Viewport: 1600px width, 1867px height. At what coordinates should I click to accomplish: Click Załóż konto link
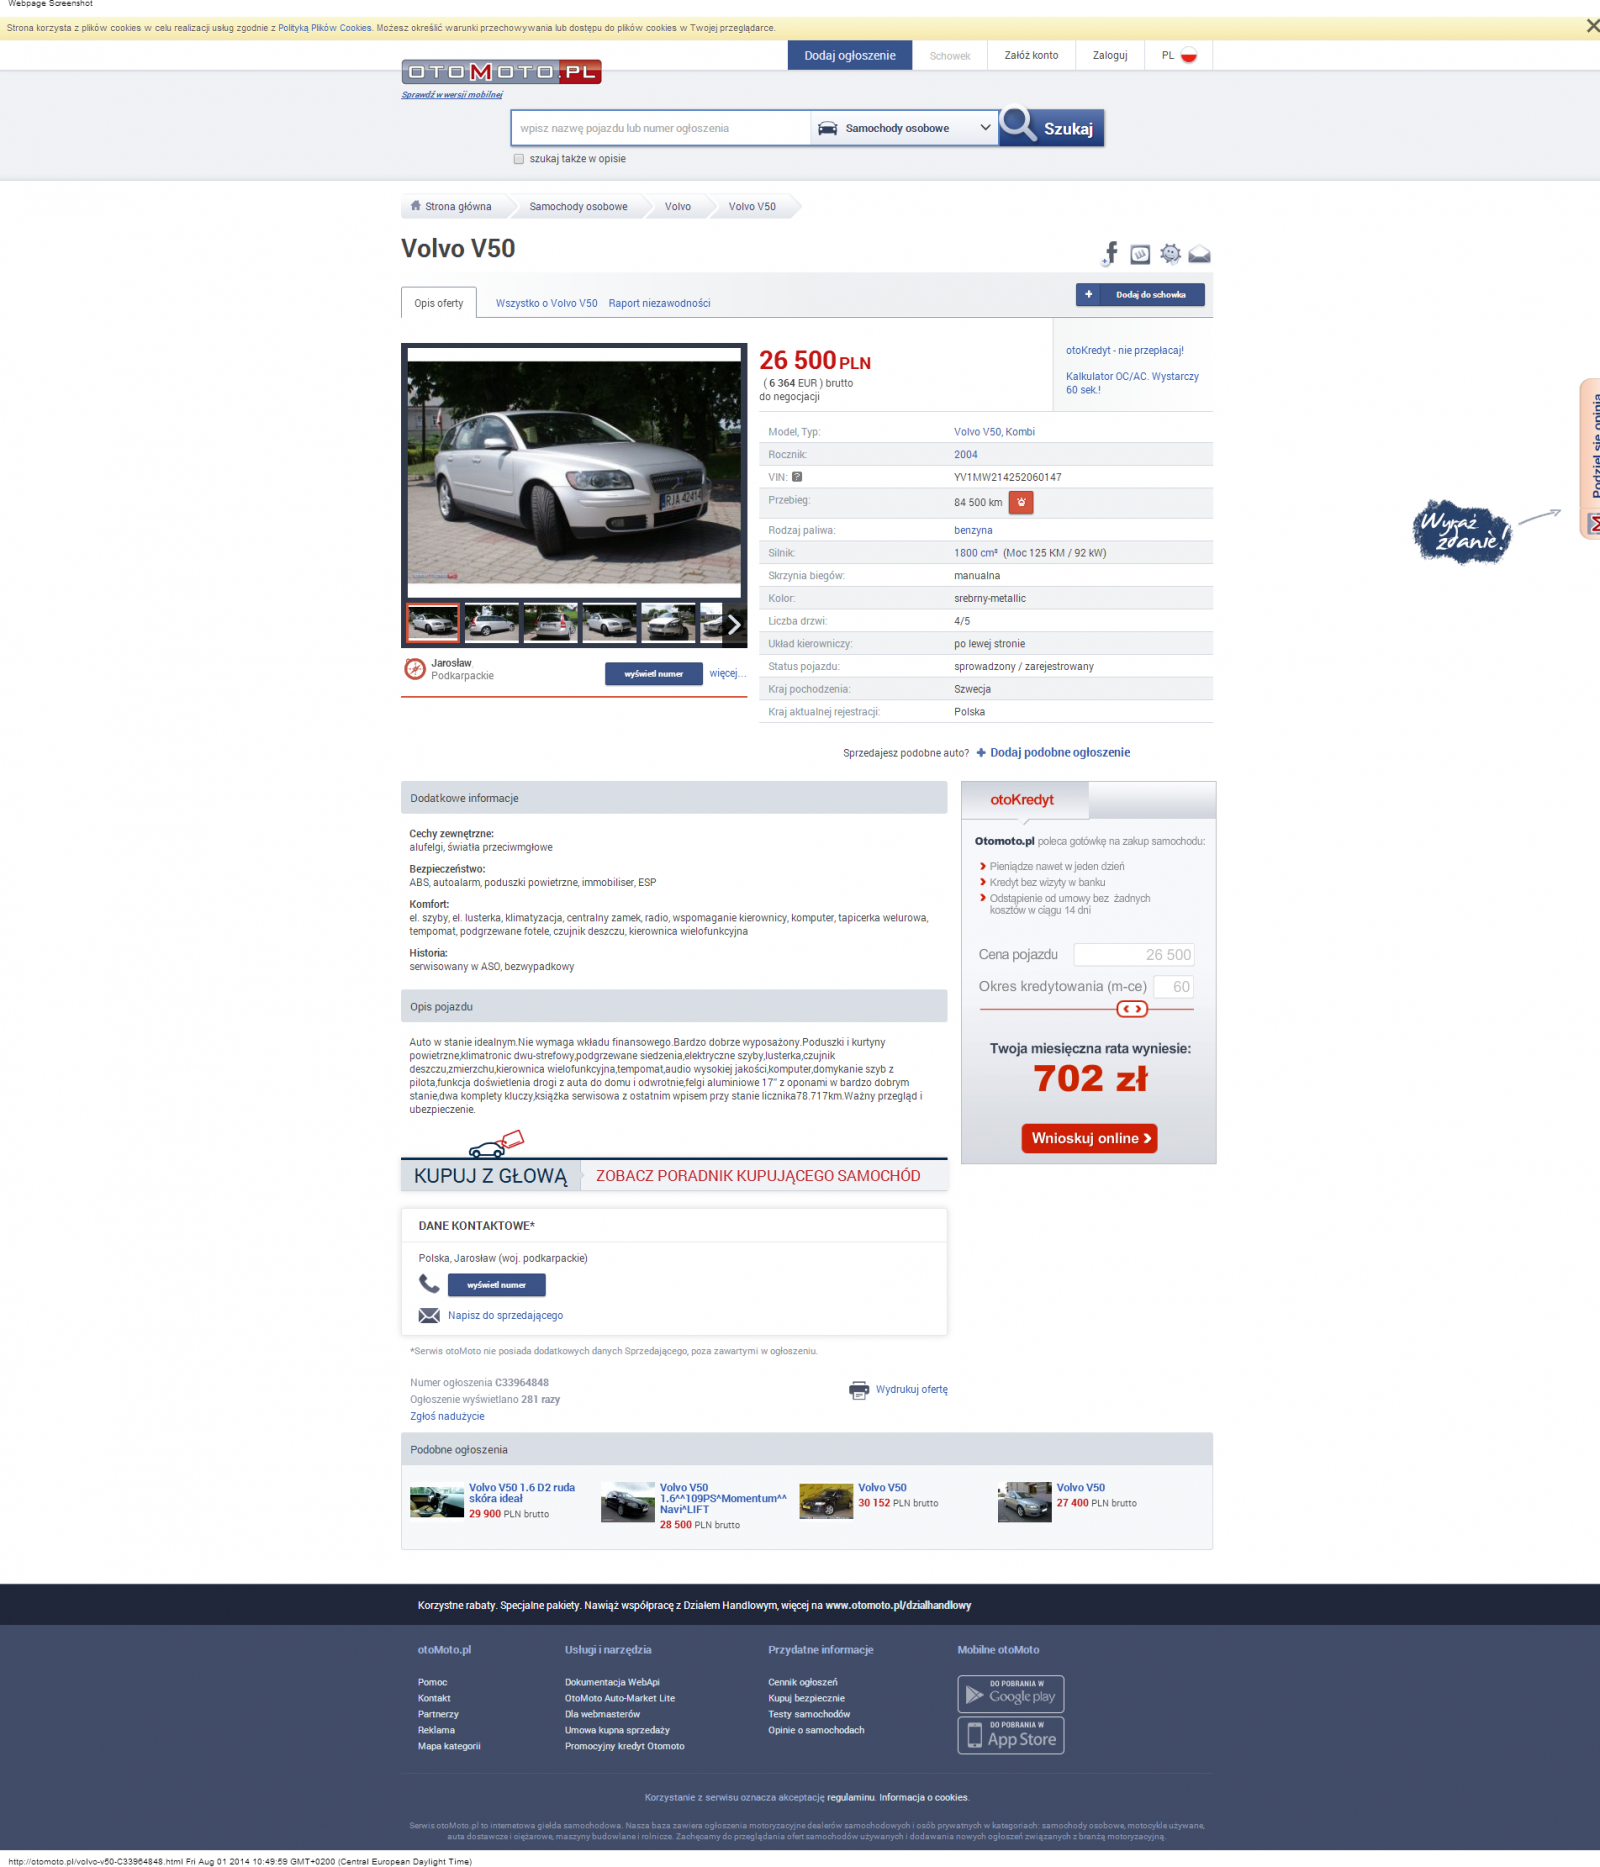[1031, 56]
